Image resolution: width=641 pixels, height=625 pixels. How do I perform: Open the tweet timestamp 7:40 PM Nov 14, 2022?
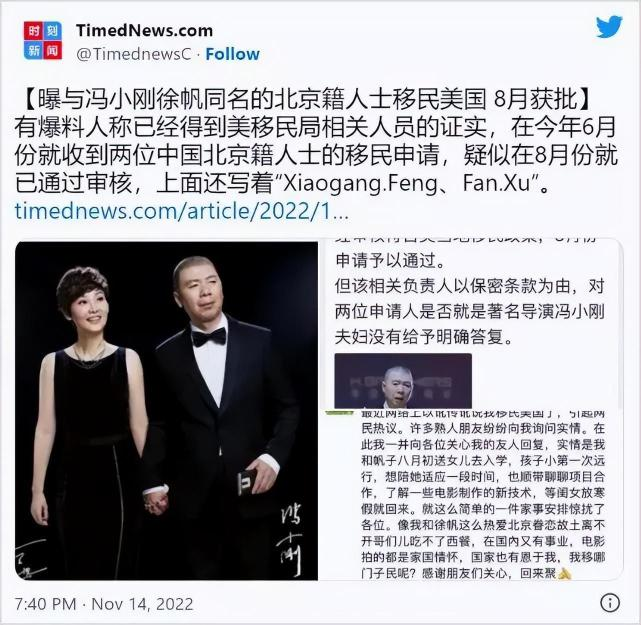(x=104, y=604)
